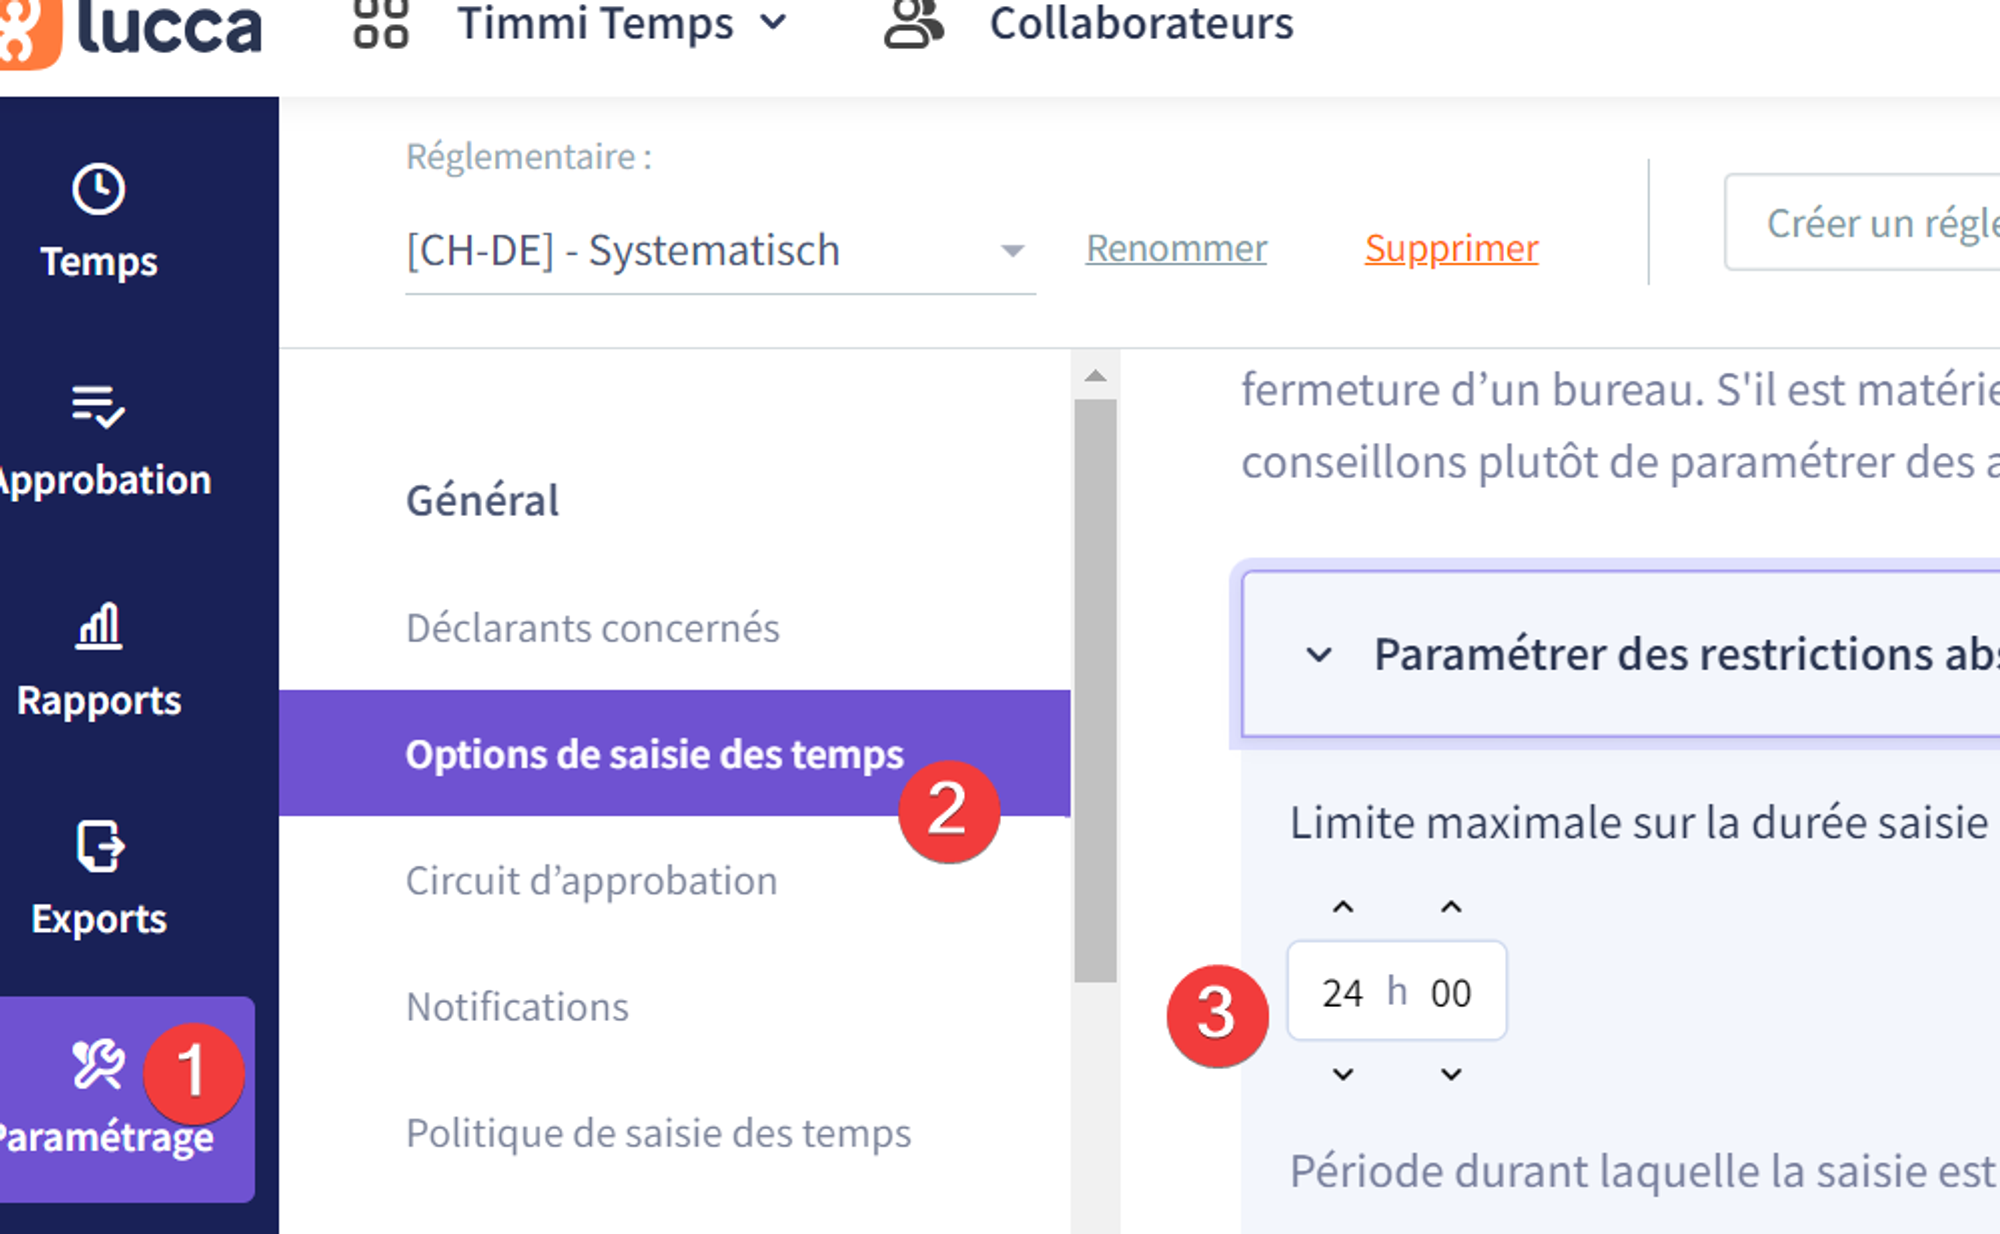Click the Renommer link

(x=1176, y=248)
